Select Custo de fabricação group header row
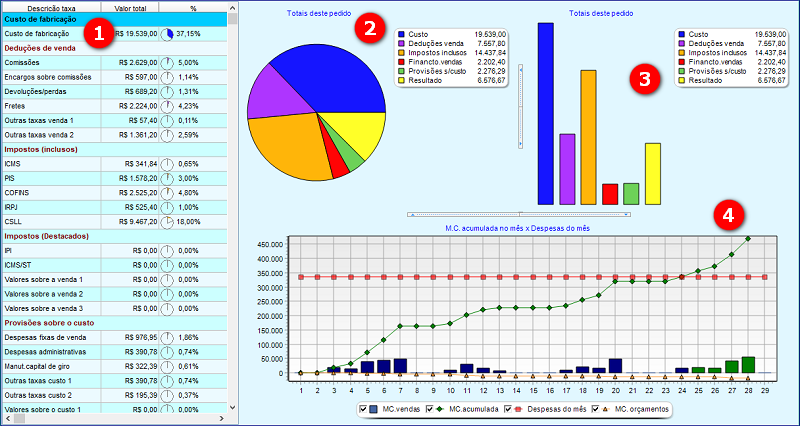Screen dimensions: 800x426 114,19
